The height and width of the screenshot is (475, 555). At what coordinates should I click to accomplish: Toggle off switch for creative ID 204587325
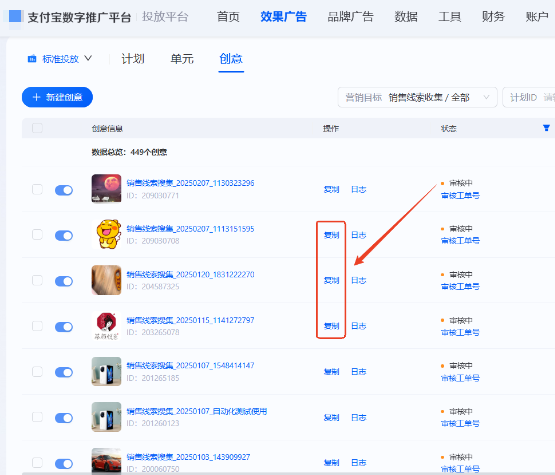(x=64, y=281)
